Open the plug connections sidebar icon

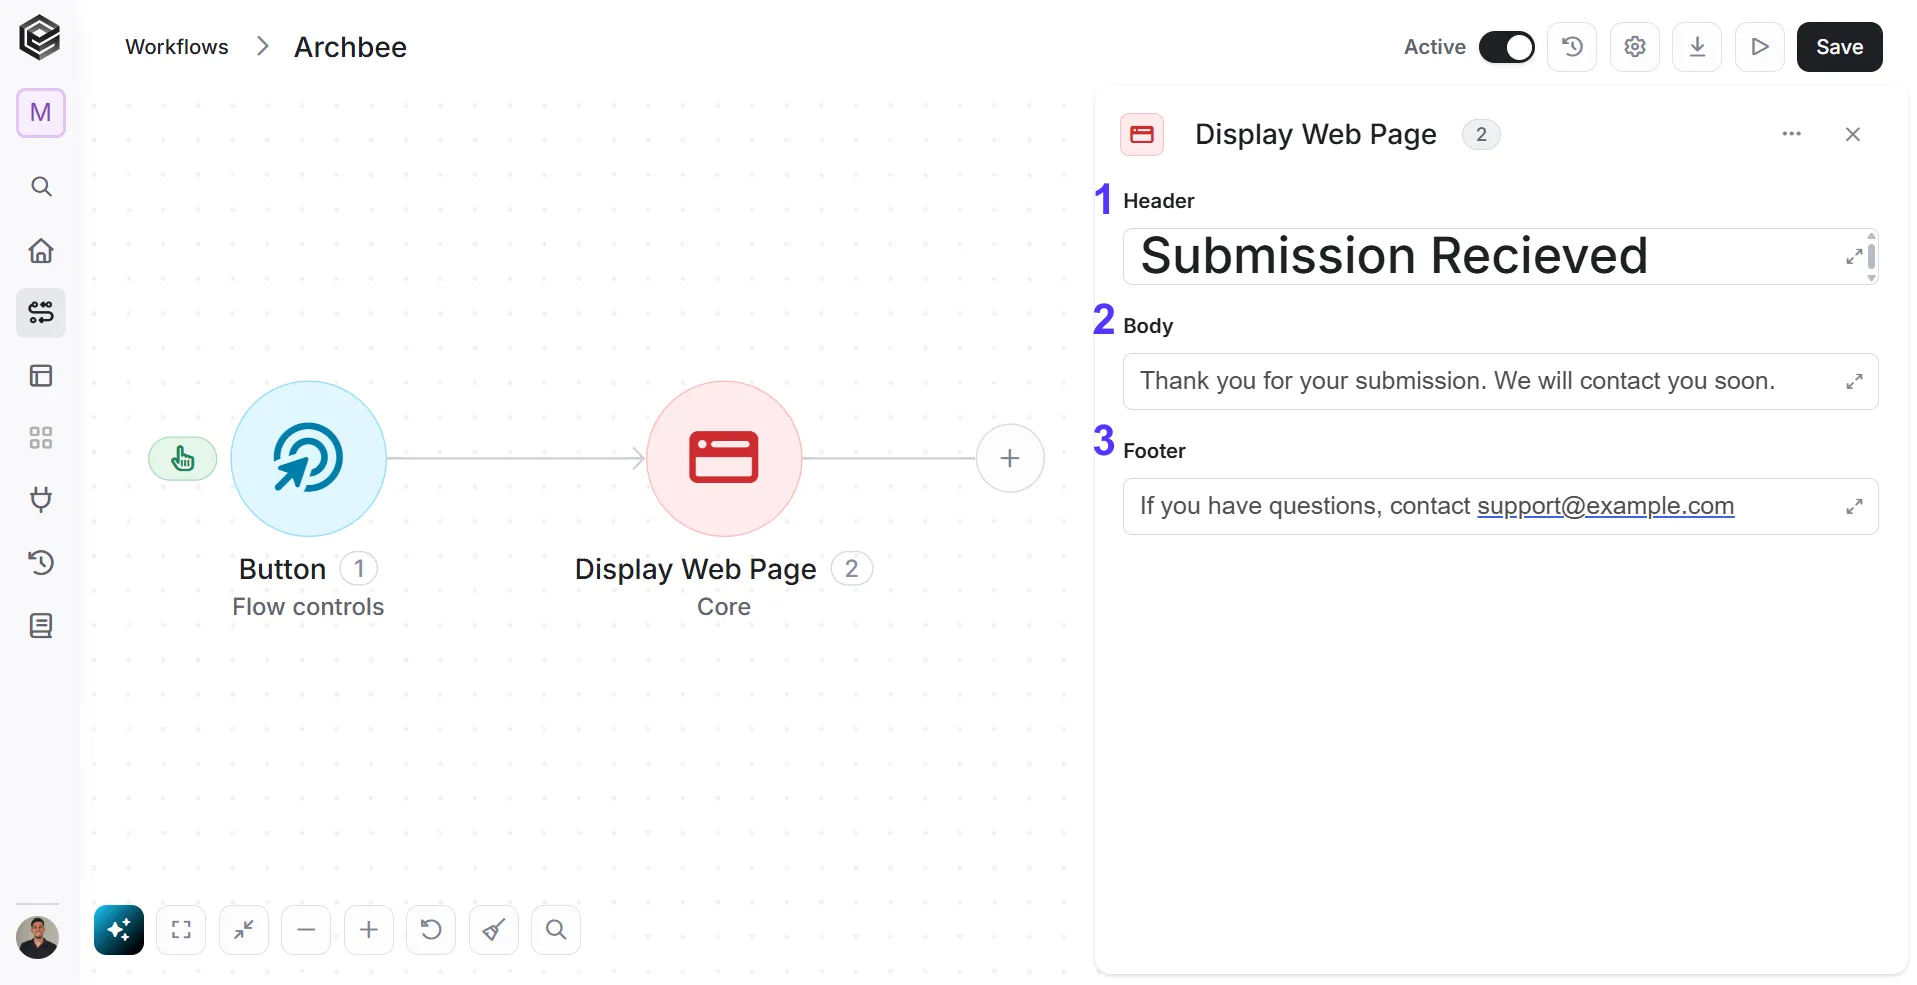pos(41,500)
